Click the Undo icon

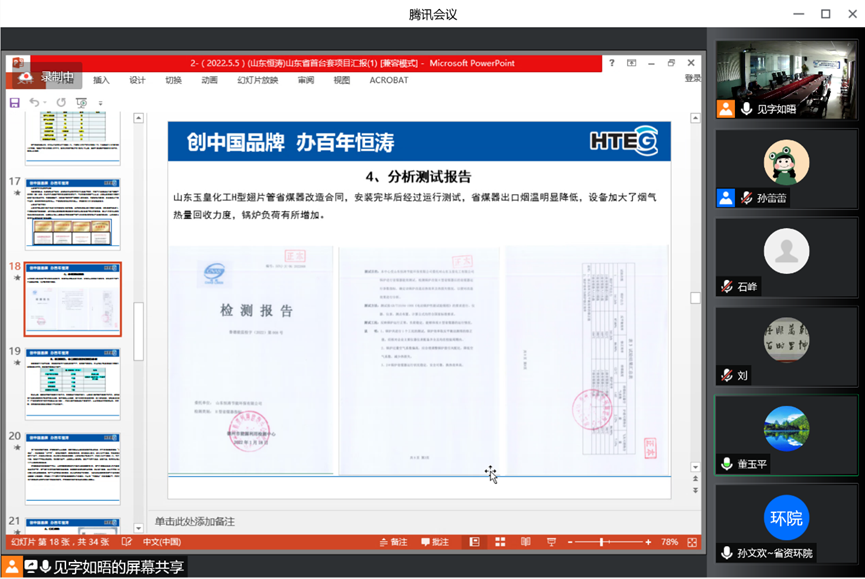34,102
